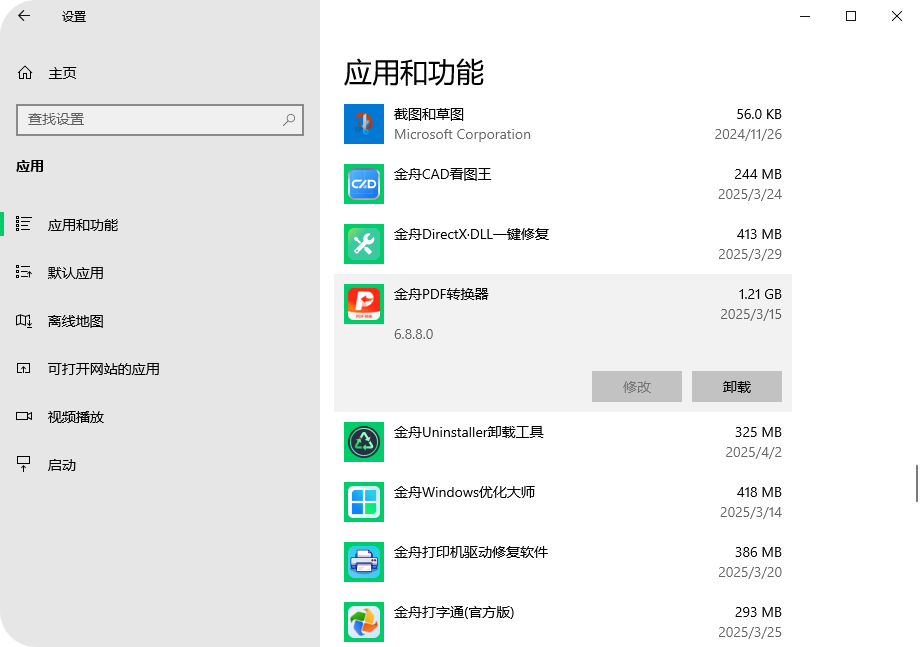Click the 视频播放 camera icon

pyautogui.click(x=23, y=416)
